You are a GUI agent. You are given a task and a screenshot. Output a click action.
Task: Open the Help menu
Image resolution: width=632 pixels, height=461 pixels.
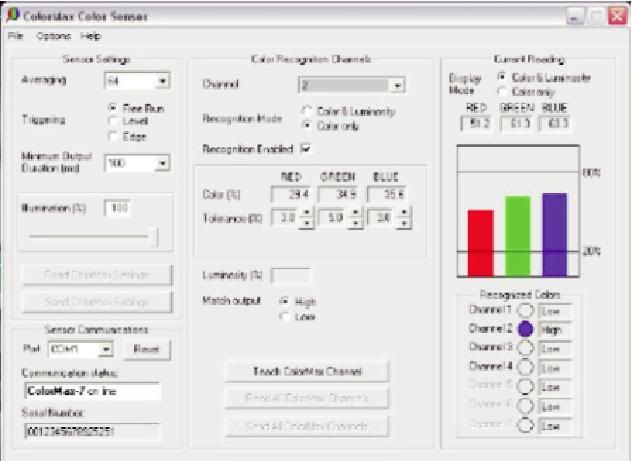90,36
